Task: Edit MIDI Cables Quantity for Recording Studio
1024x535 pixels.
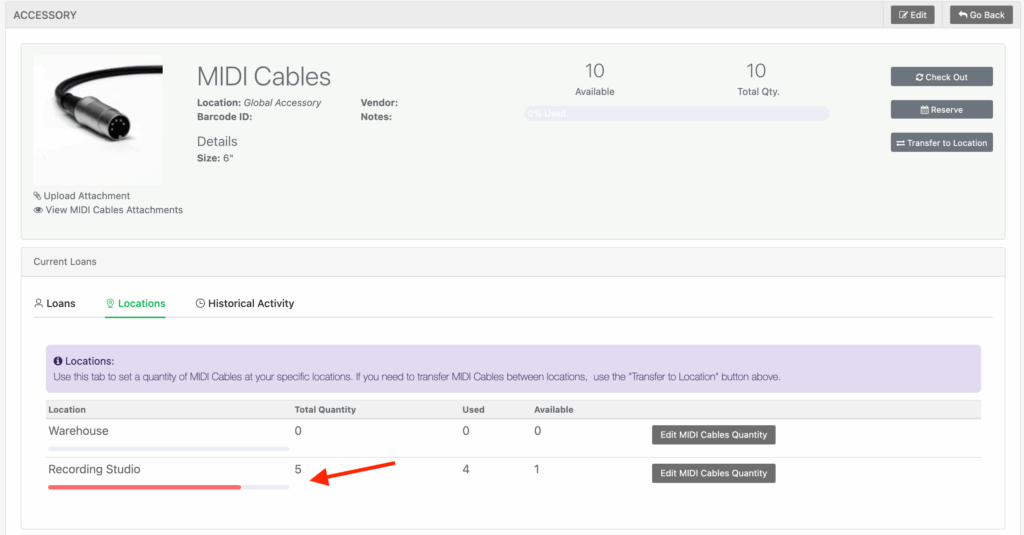Action: (x=713, y=473)
